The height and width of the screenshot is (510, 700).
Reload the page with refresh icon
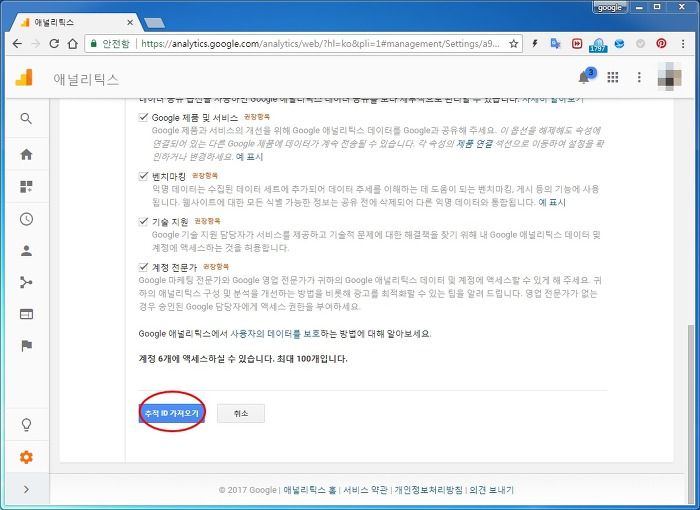click(54, 43)
